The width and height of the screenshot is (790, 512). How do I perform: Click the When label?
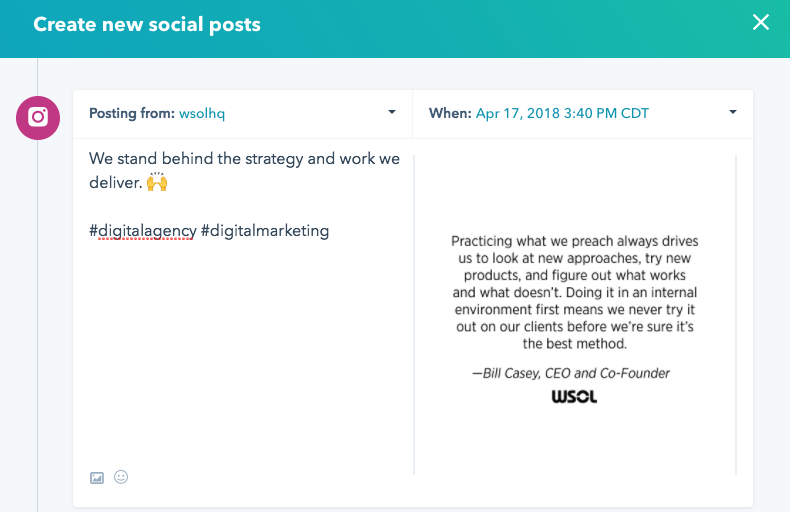click(450, 113)
